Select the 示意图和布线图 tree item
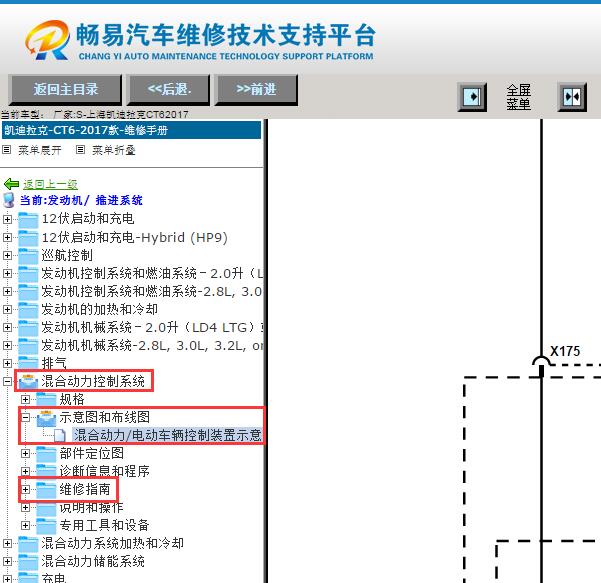 pos(105,417)
